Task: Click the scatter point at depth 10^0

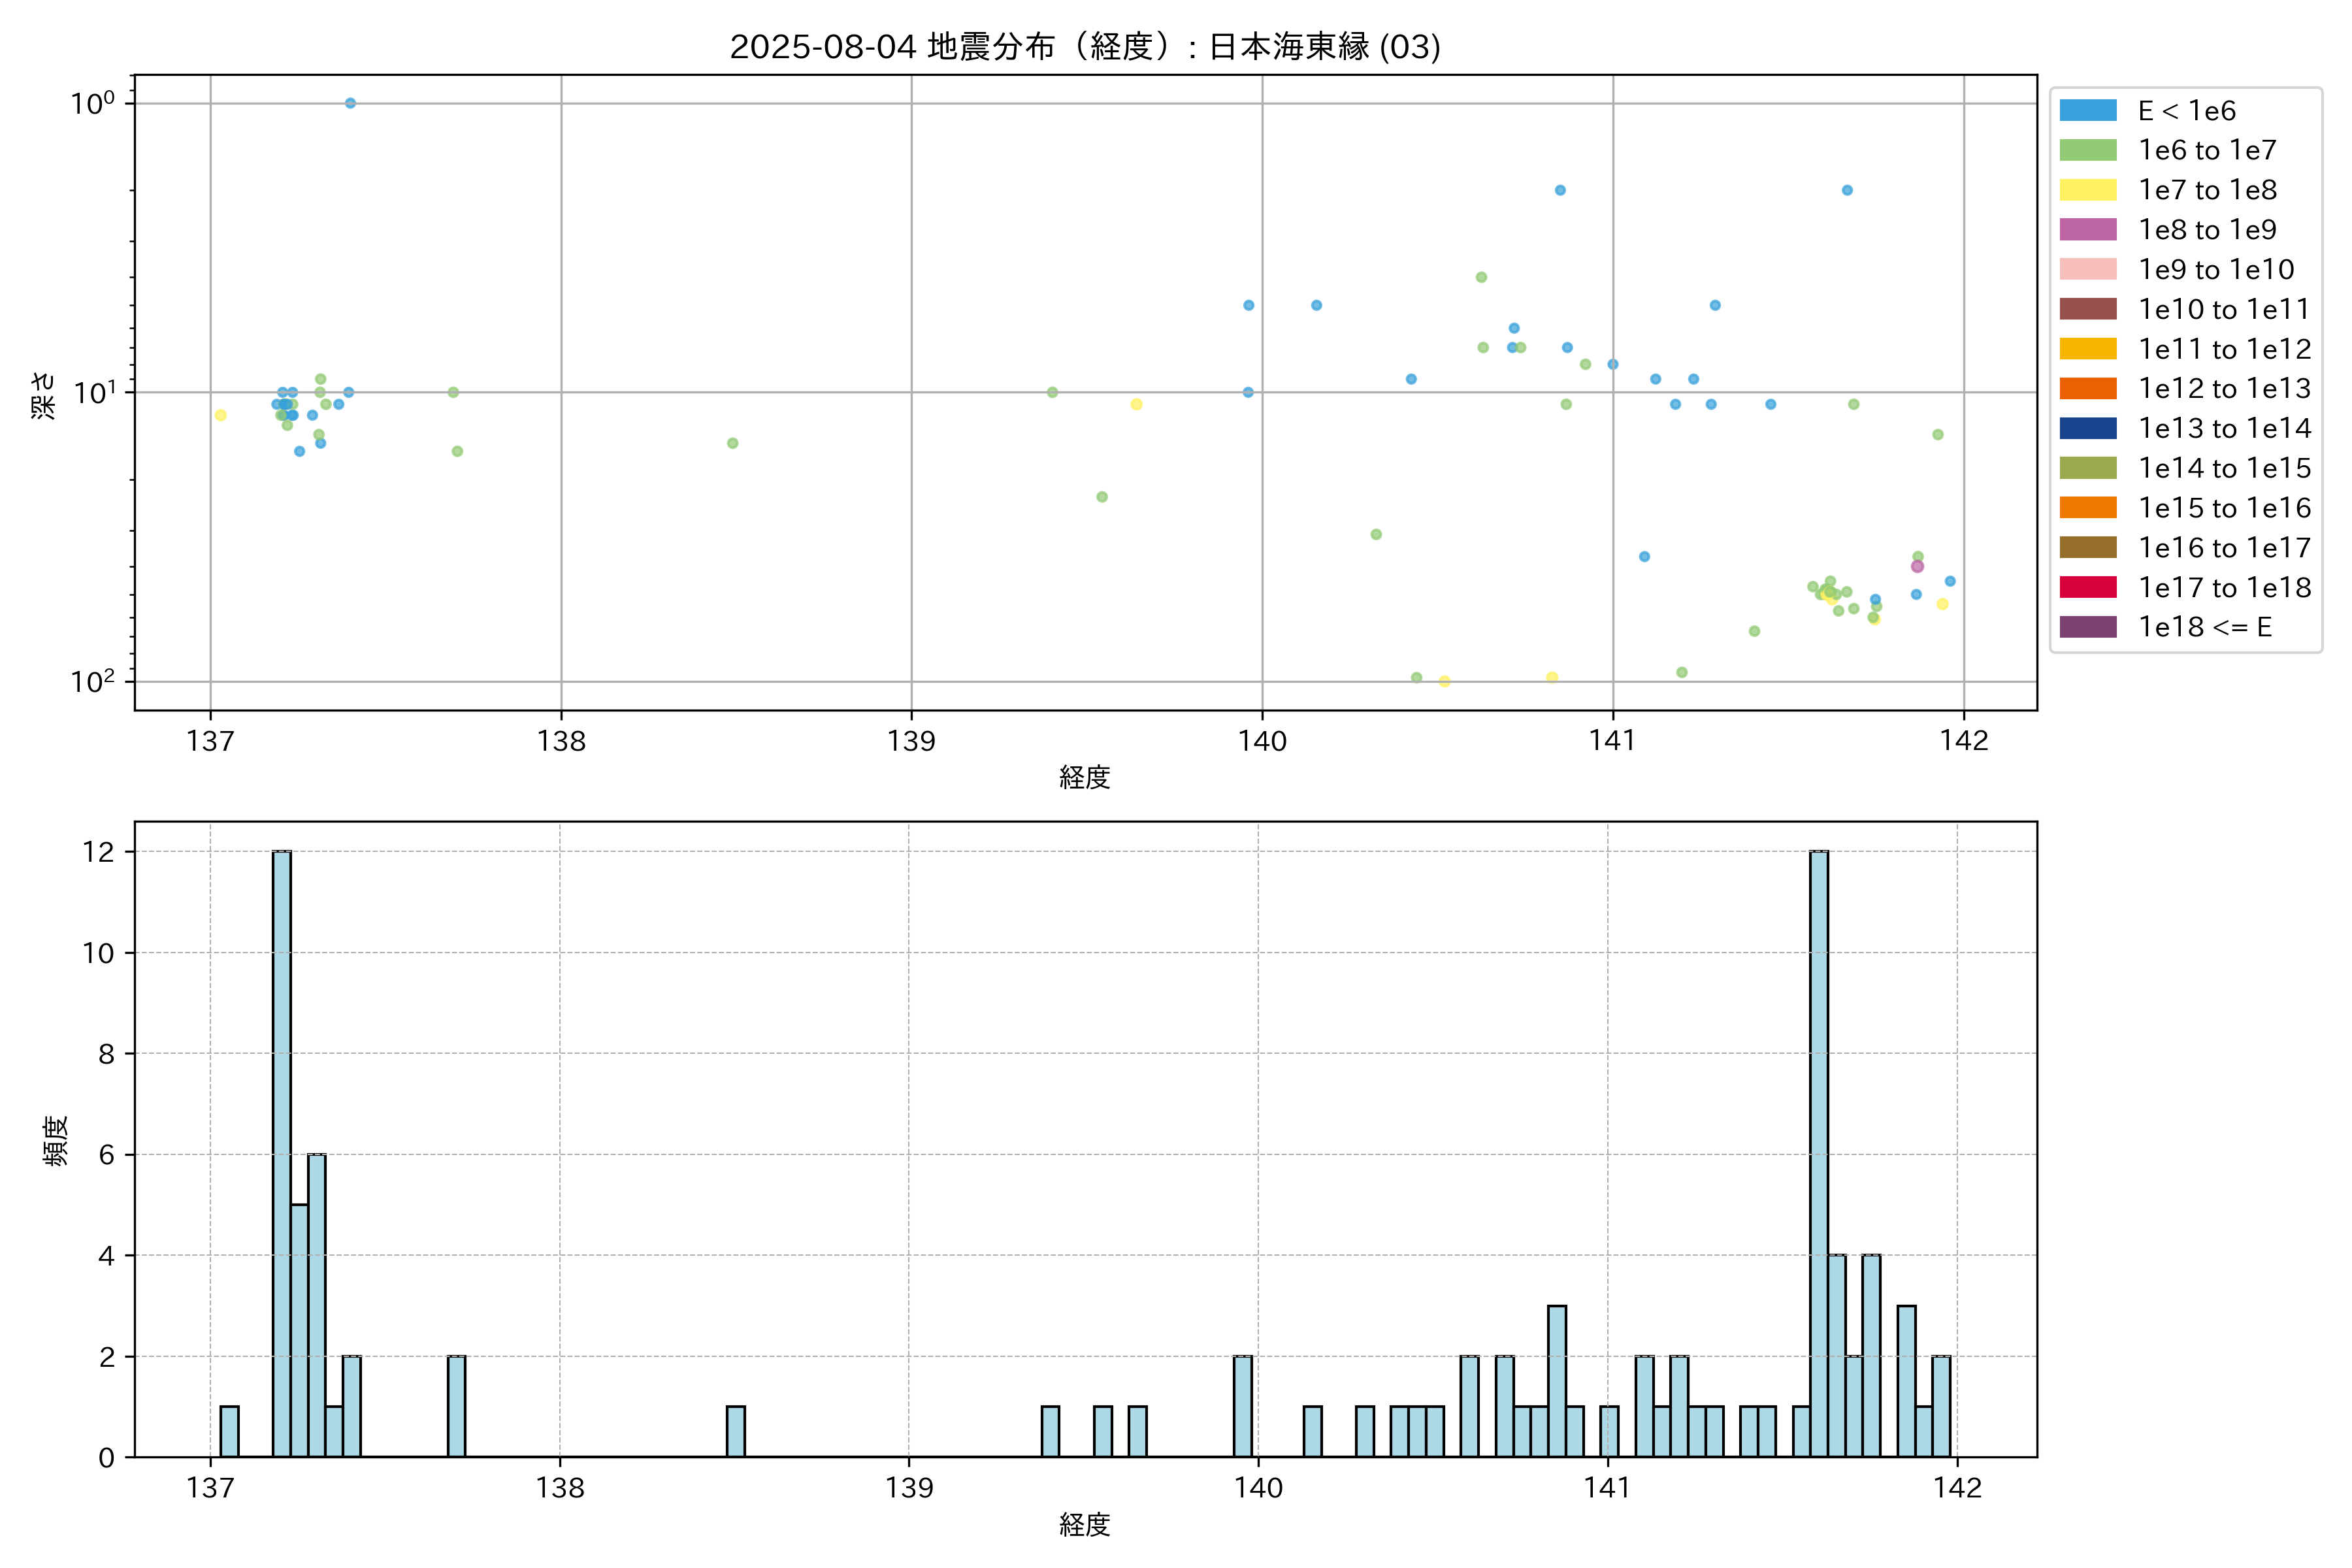Action: click(x=350, y=103)
